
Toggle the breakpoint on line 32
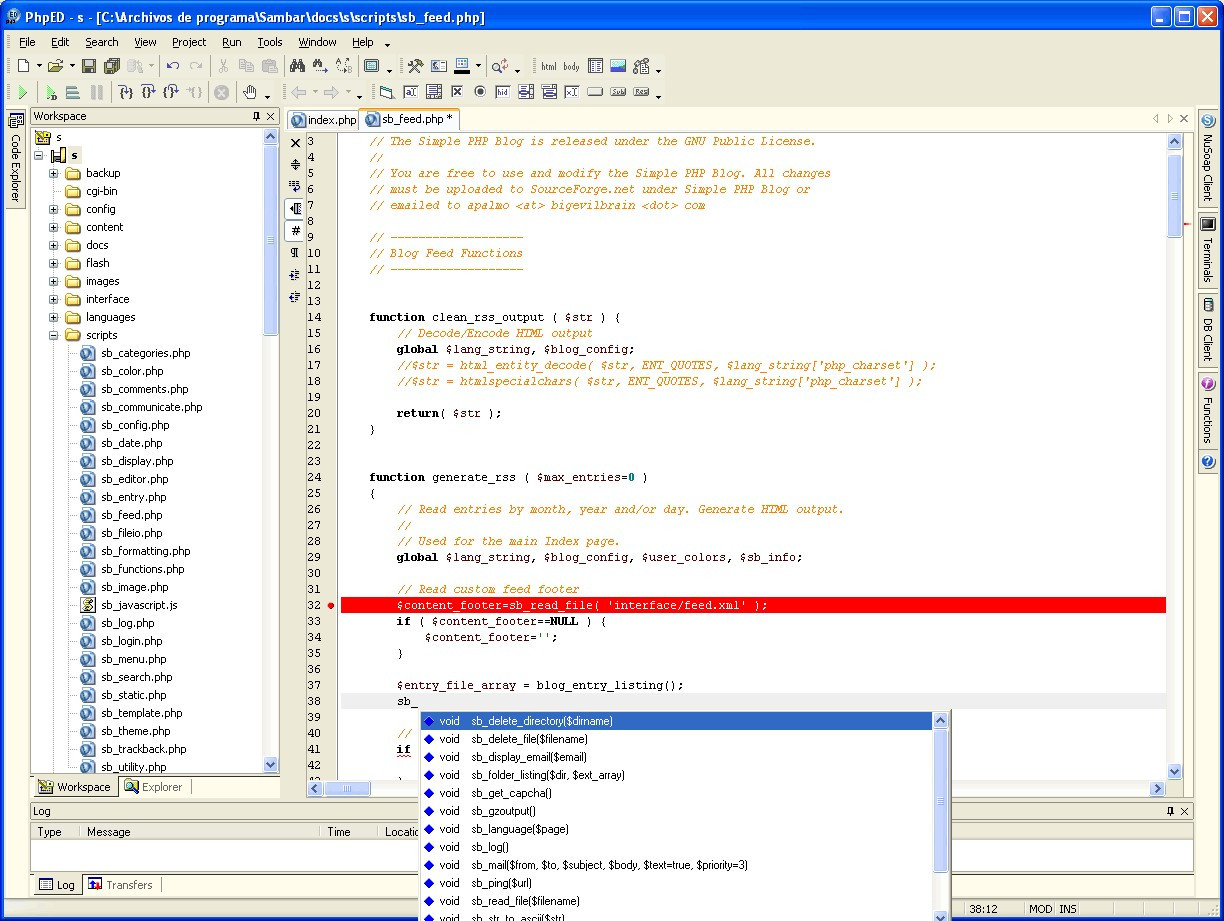331,605
